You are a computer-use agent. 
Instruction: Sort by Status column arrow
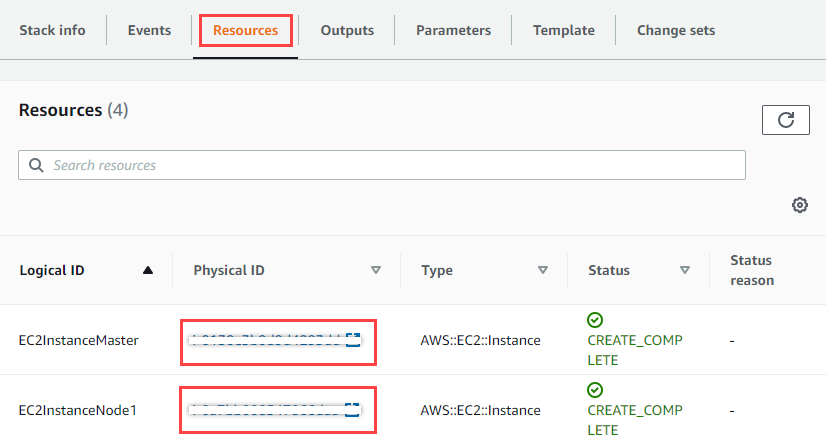tap(685, 270)
